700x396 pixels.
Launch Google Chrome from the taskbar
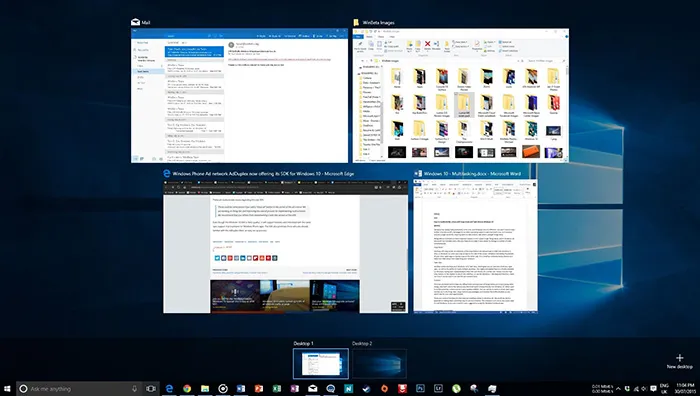(187, 388)
